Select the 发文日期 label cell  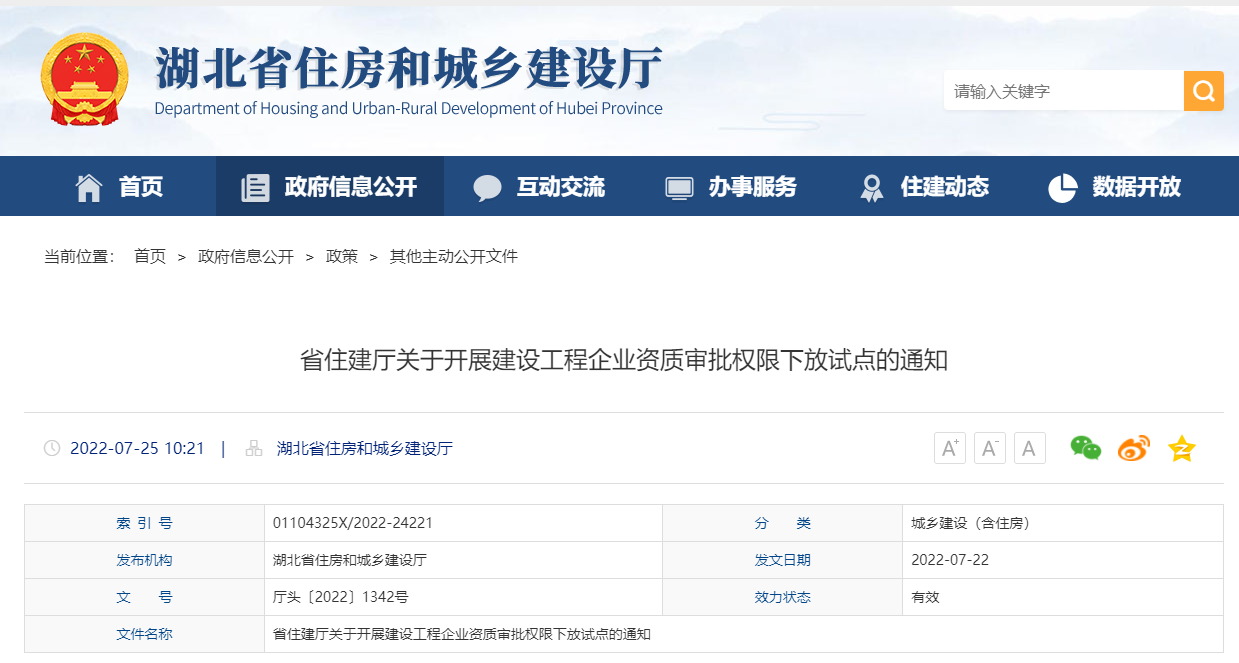[x=782, y=560]
